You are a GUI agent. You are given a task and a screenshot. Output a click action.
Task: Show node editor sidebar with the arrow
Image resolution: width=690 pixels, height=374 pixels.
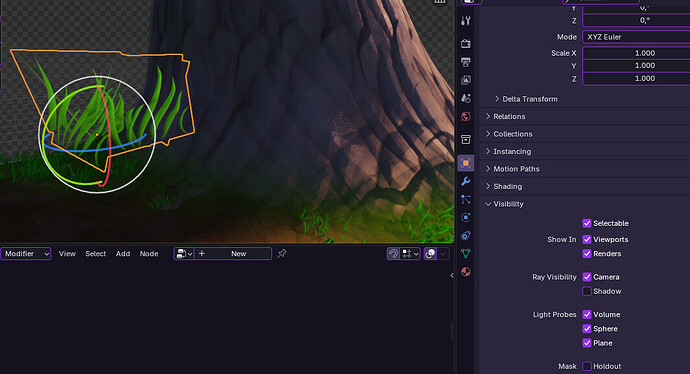pyautogui.click(x=451, y=275)
